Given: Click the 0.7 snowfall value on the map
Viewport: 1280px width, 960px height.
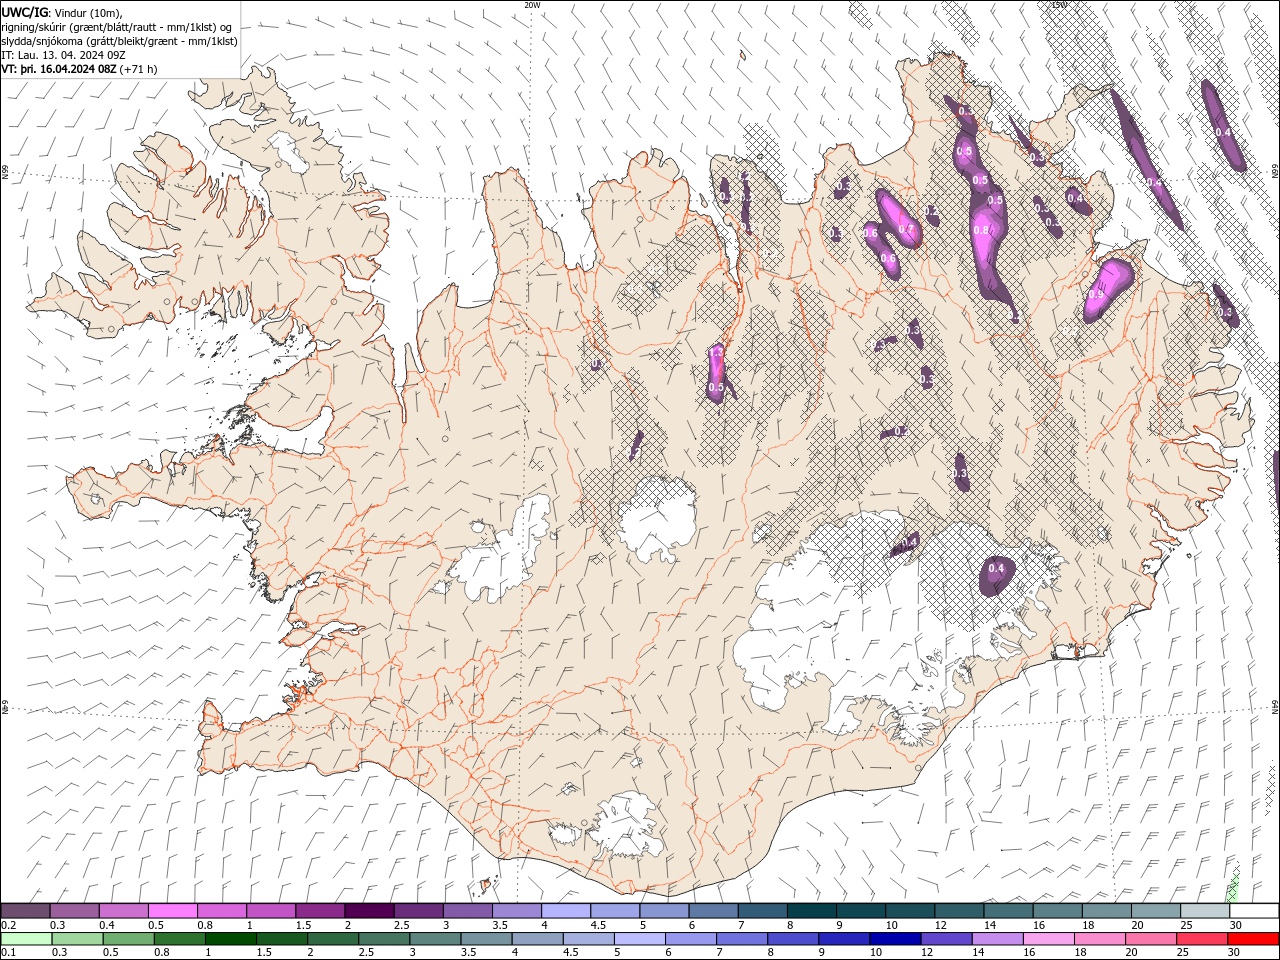Looking at the screenshot, I should tap(906, 229).
